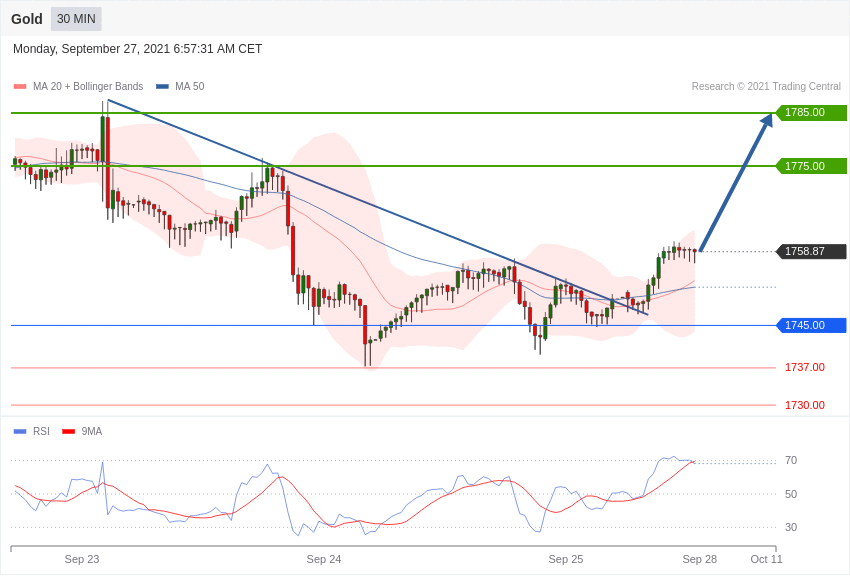Toggle the 9MA legend label

point(92,432)
